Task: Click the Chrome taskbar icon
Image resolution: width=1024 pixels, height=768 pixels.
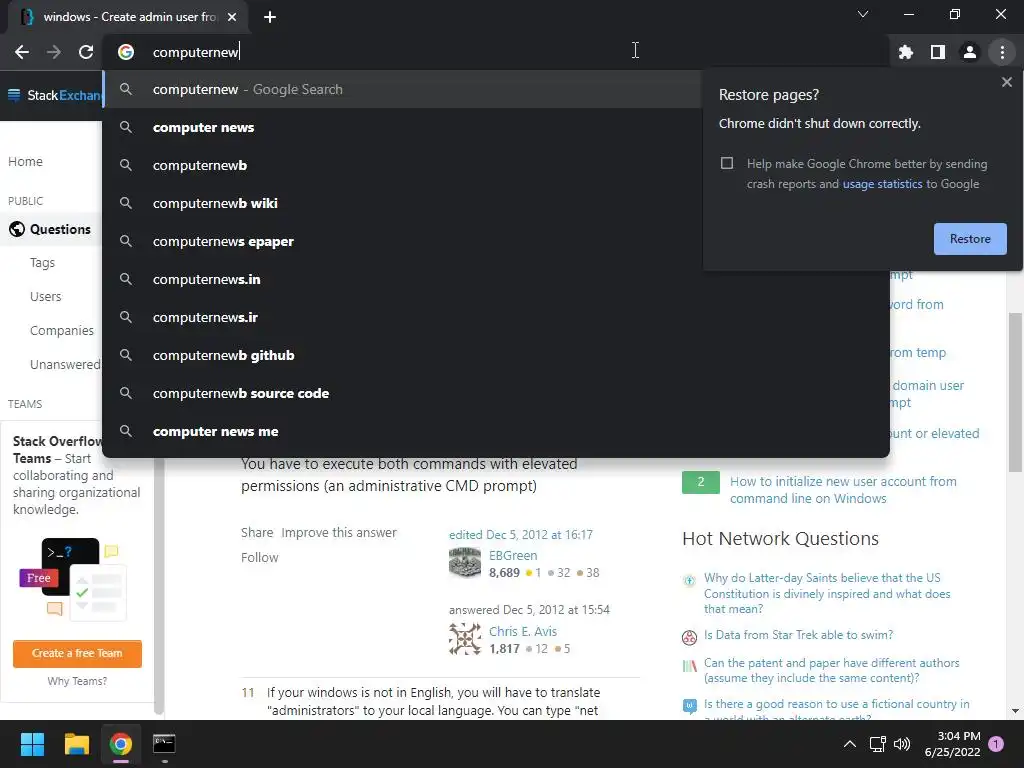Action: 121,744
